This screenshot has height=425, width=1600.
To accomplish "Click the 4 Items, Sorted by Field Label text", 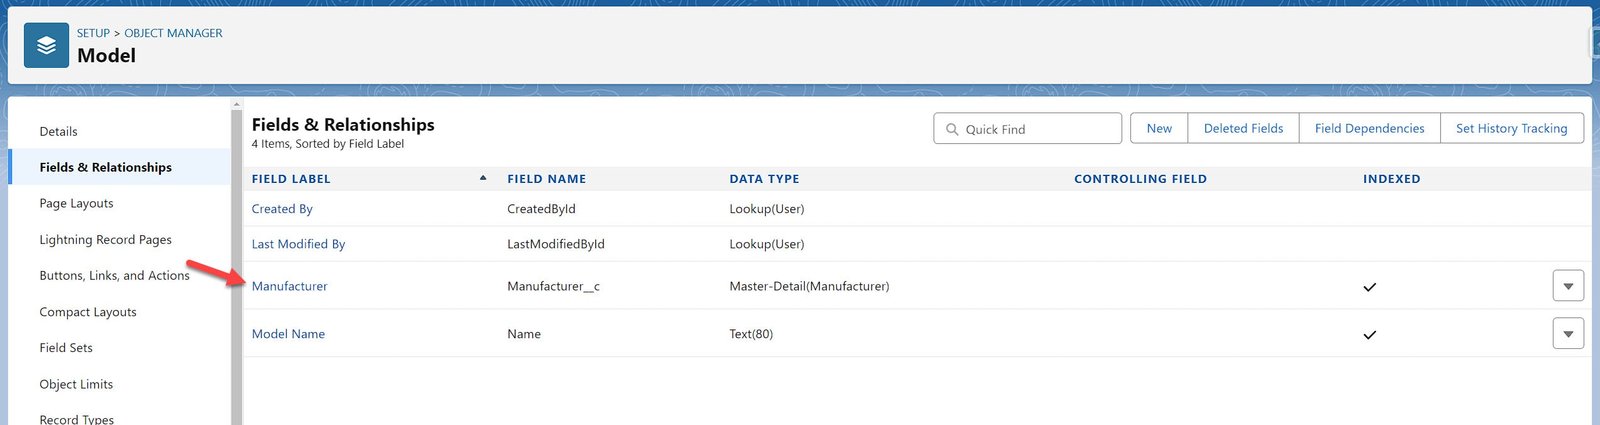I will click(x=328, y=144).
